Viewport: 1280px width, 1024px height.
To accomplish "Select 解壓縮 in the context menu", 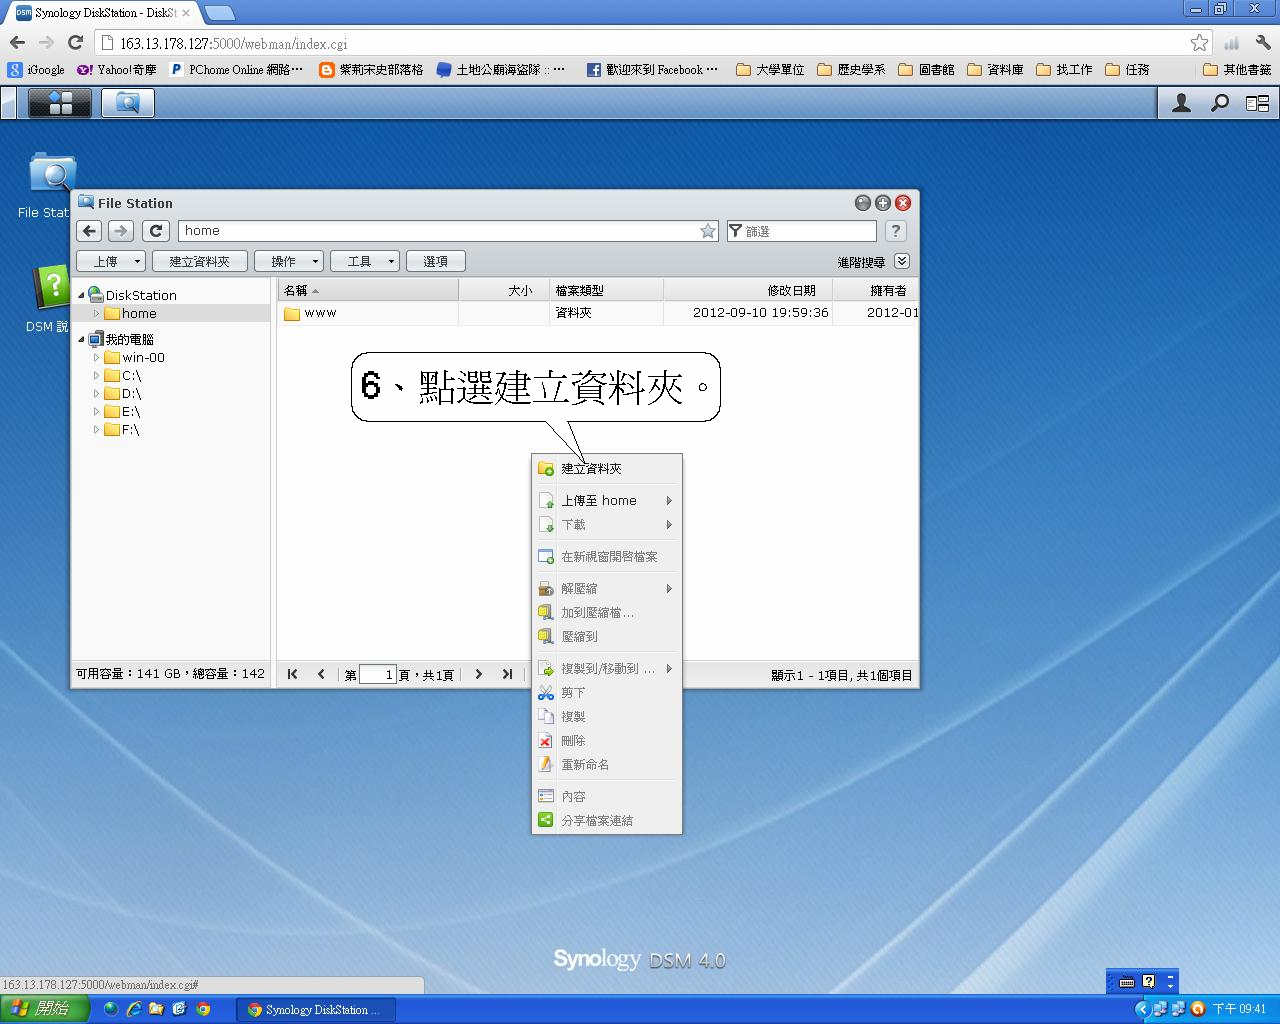I will coord(607,588).
